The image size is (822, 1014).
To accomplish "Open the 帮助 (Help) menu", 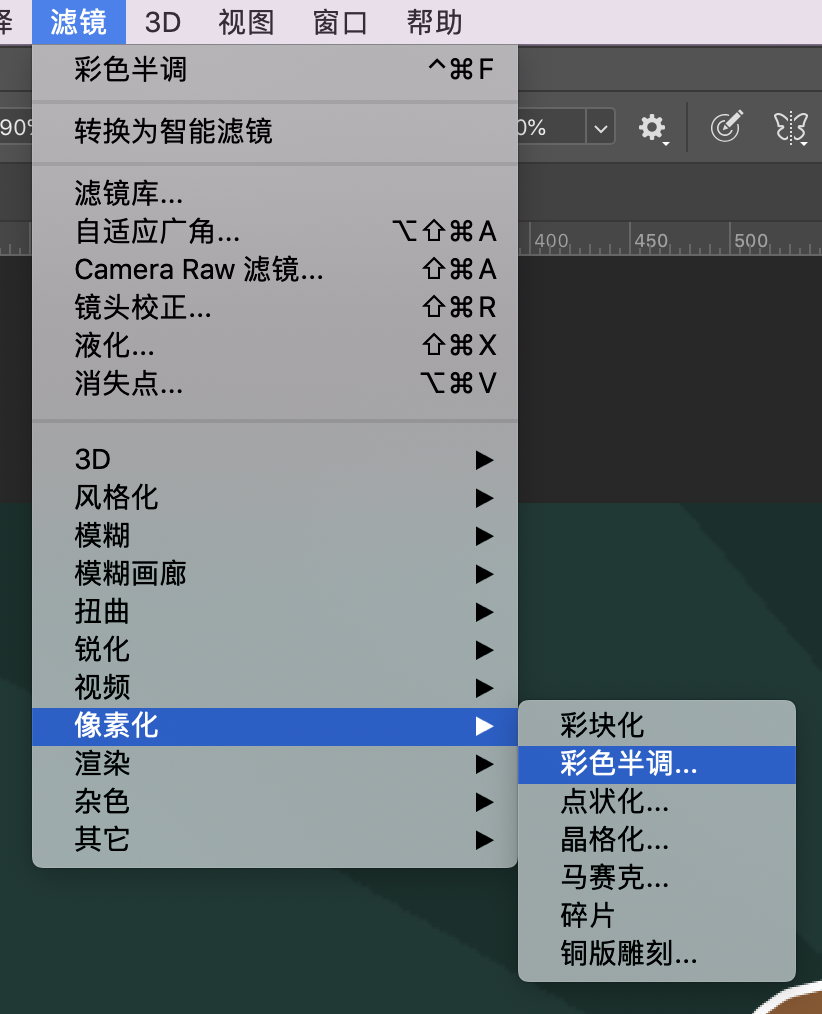I will click(435, 22).
